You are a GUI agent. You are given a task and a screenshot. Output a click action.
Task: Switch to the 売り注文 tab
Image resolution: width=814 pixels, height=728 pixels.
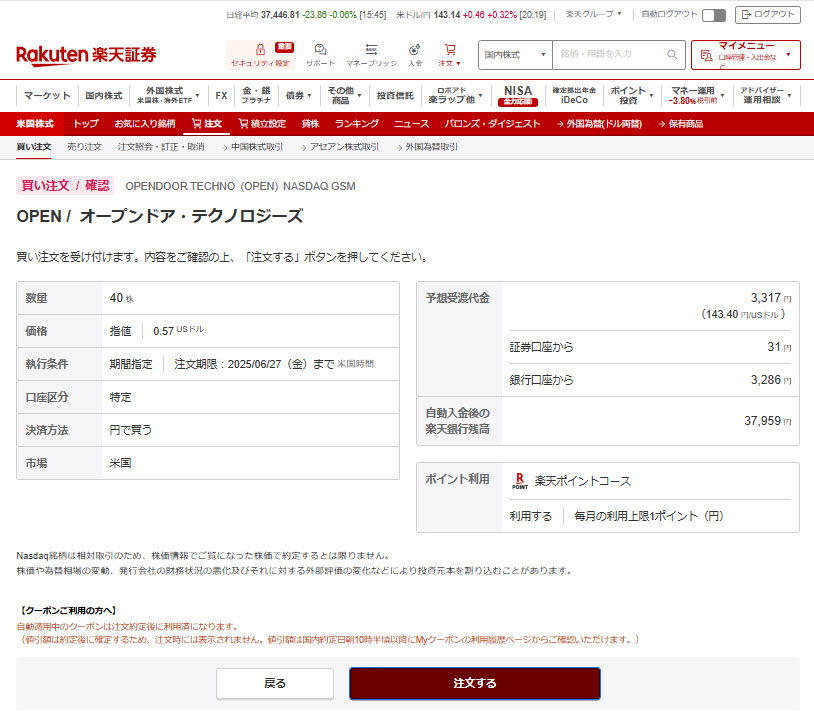84,147
